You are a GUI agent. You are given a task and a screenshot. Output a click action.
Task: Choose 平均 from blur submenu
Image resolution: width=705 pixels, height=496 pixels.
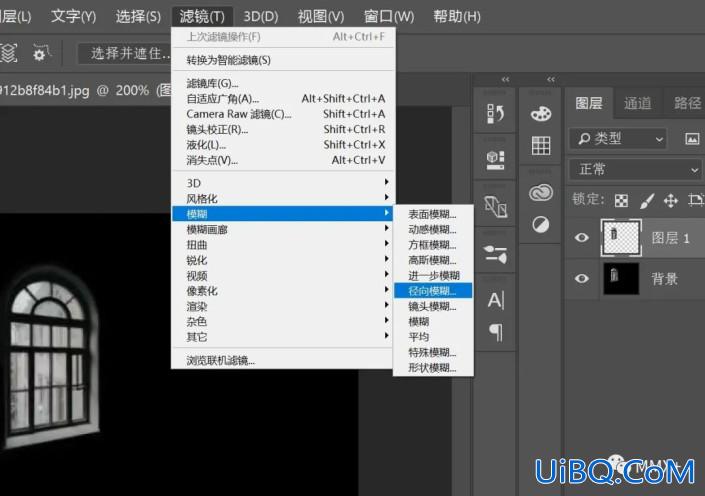point(433,337)
